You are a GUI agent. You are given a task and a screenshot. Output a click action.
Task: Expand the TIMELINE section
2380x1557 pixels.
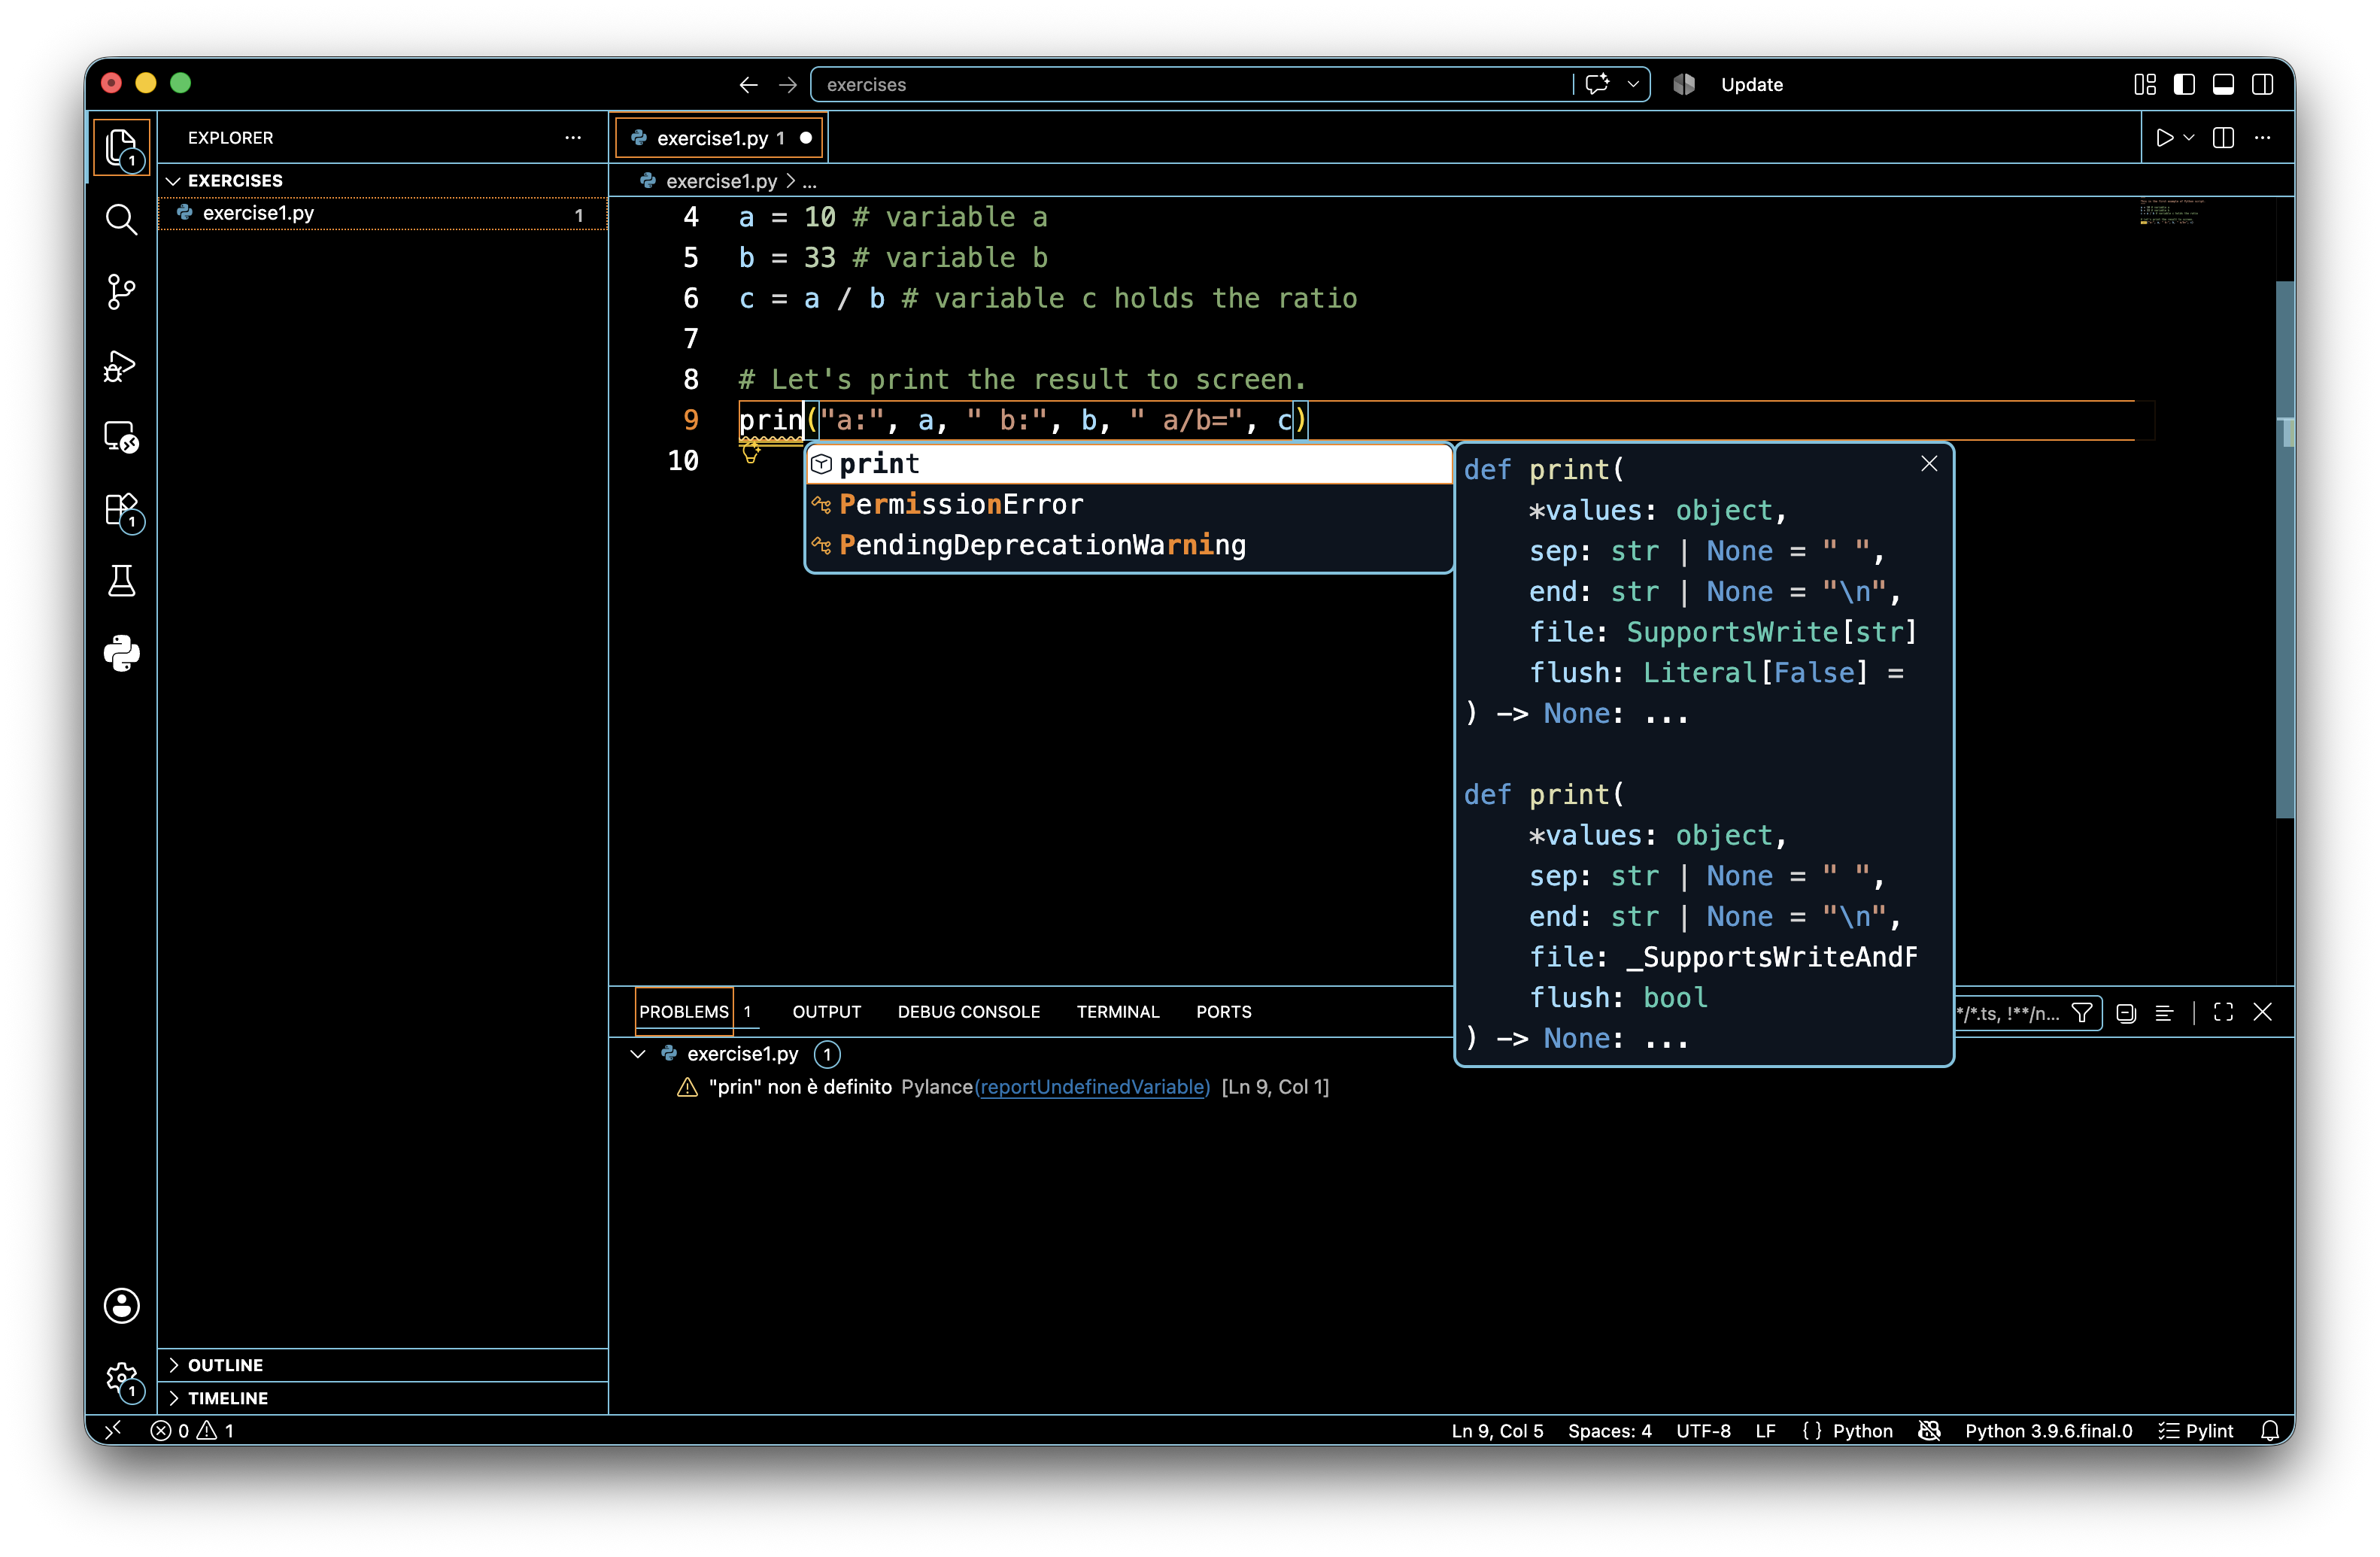pos(383,1398)
